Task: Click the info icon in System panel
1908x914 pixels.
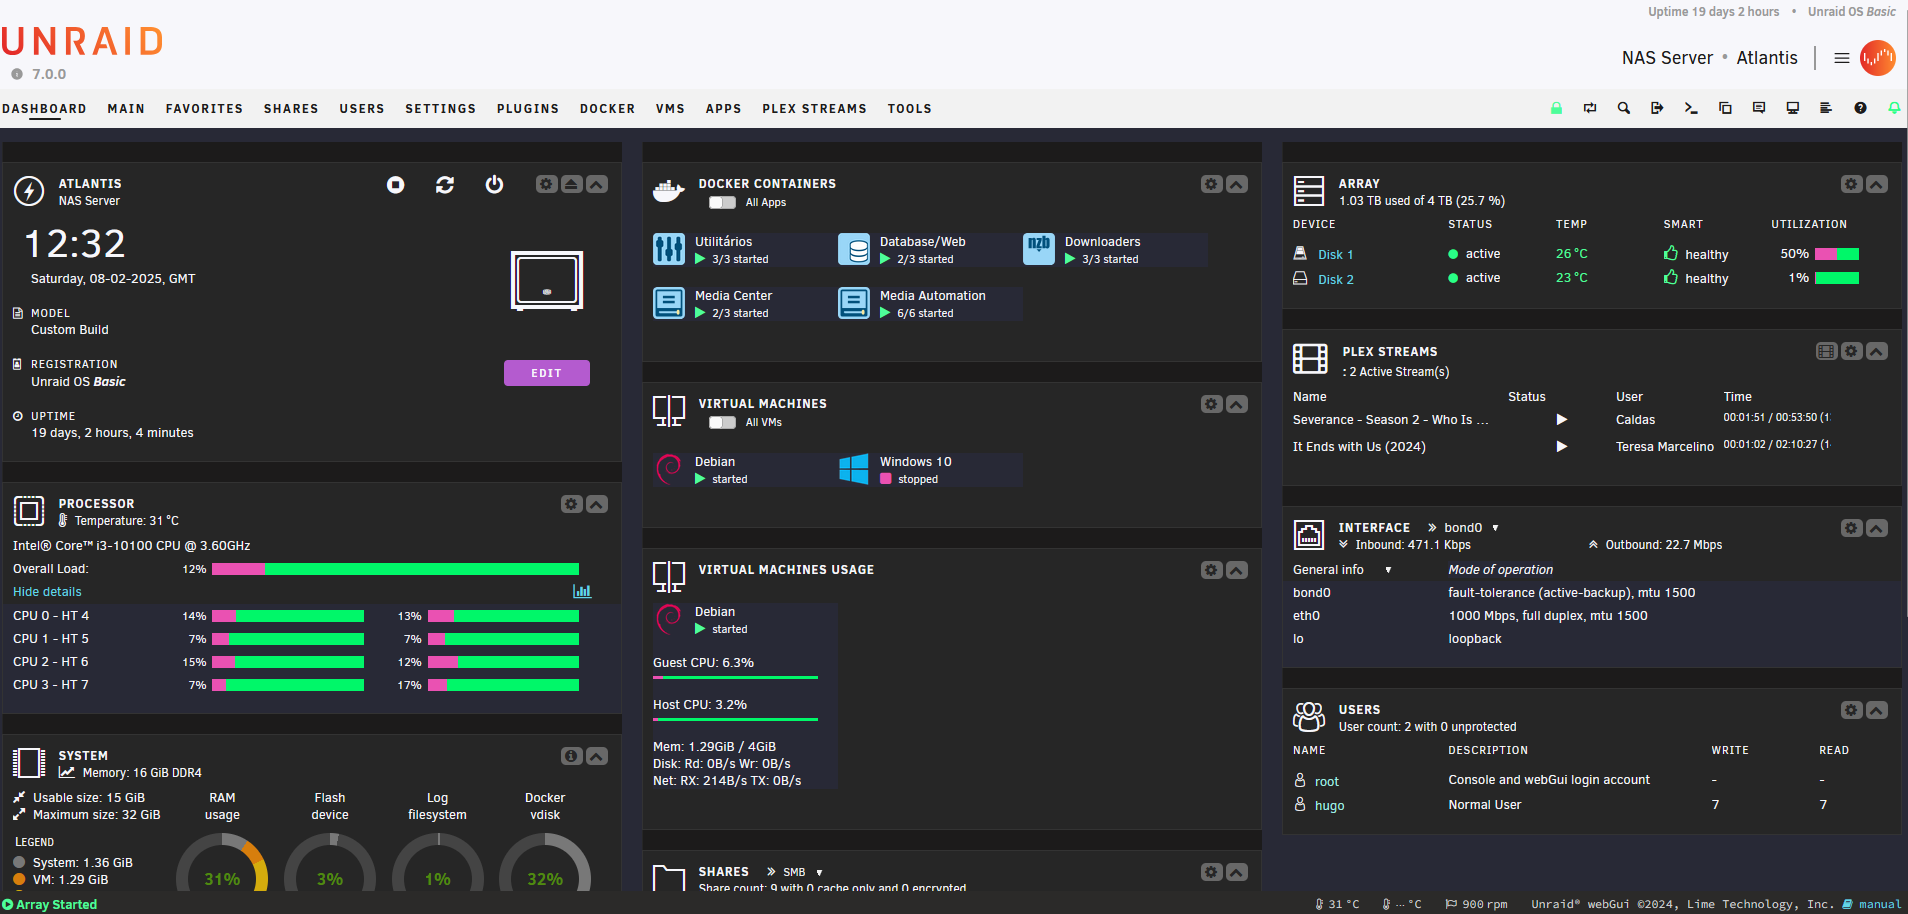Action: (571, 756)
